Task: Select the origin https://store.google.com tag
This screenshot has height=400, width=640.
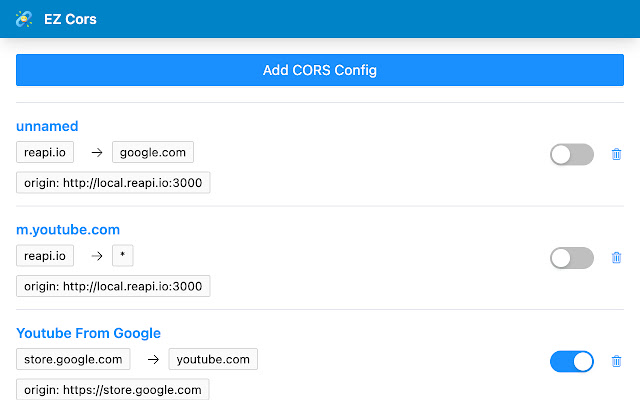Action: (x=113, y=389)
